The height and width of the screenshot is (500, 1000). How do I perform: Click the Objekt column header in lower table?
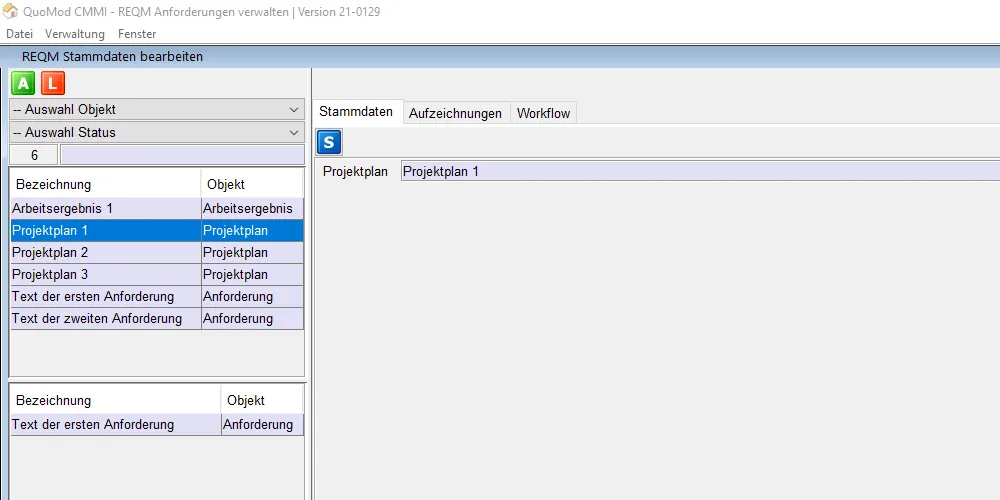262,400
